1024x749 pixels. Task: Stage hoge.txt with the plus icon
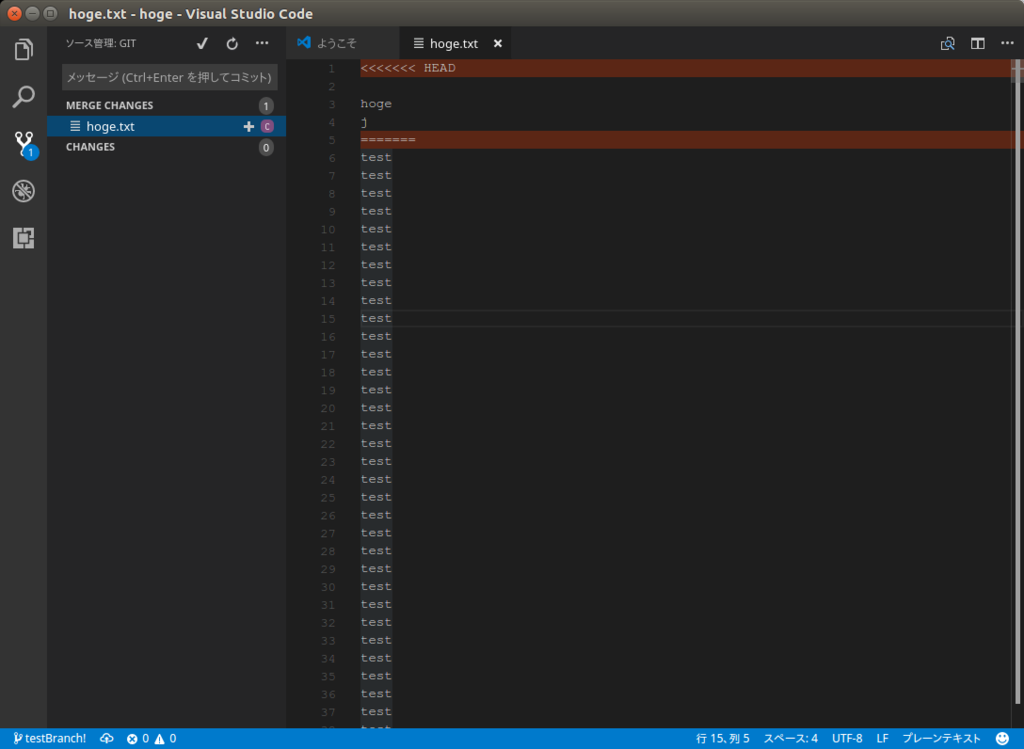(248, 126)
